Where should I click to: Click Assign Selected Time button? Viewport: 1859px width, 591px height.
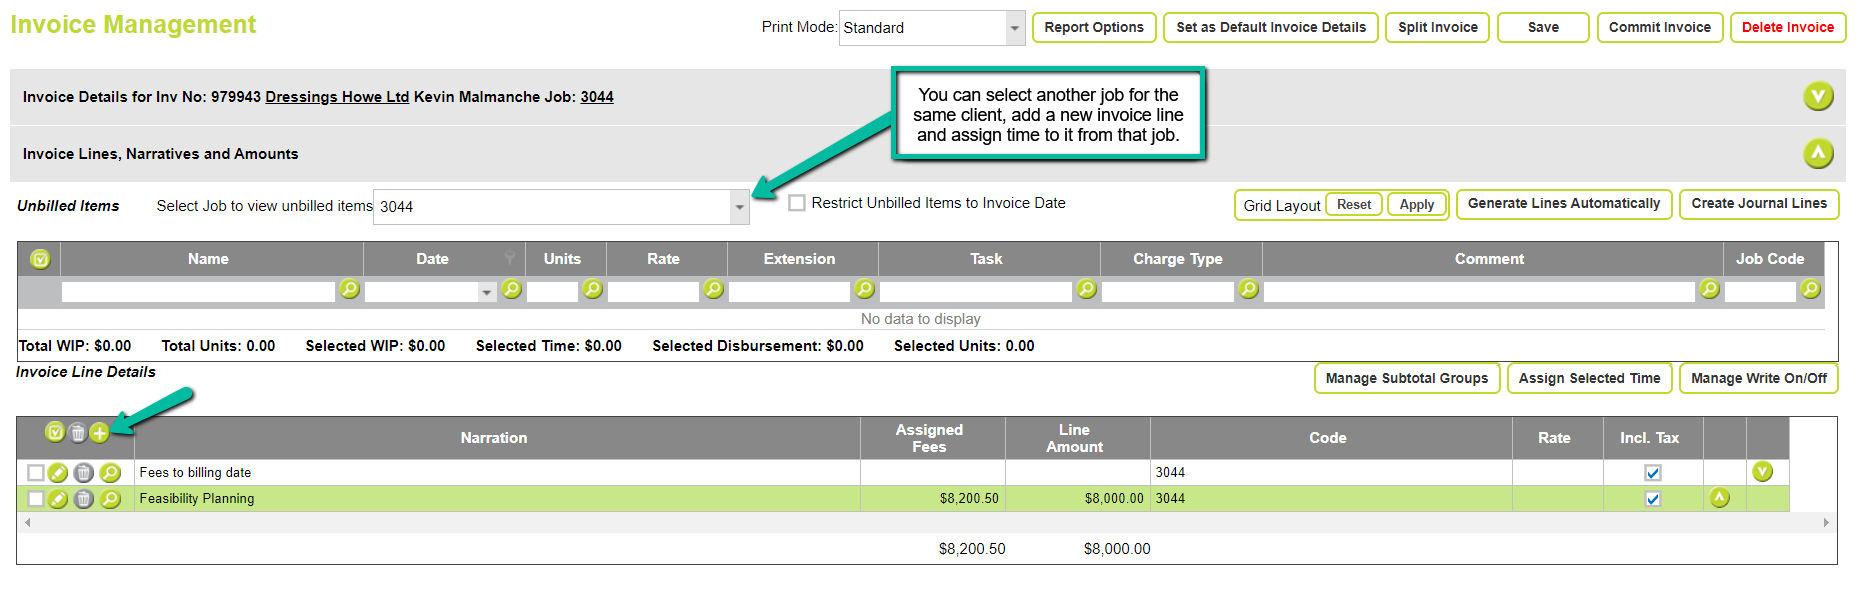(1589, 378)
